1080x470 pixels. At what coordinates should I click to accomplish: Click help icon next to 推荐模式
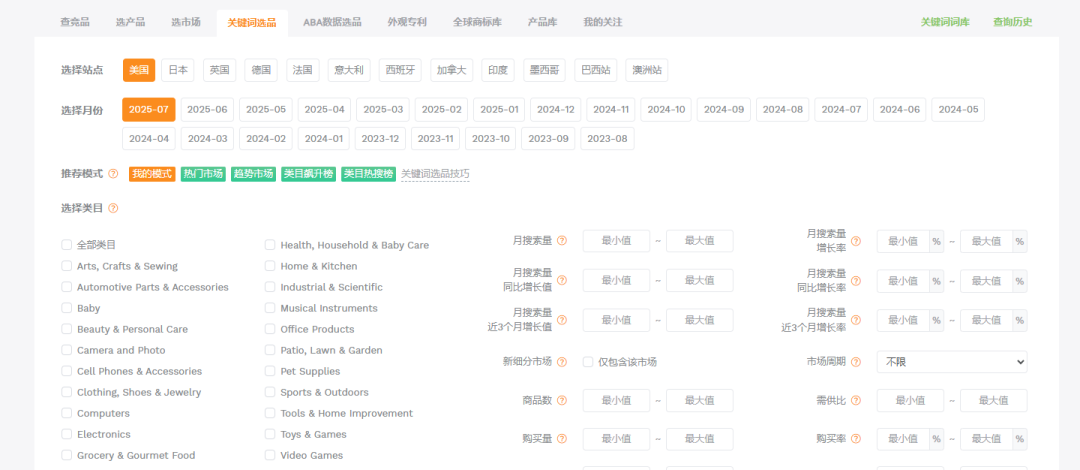[x=113, y=174]
